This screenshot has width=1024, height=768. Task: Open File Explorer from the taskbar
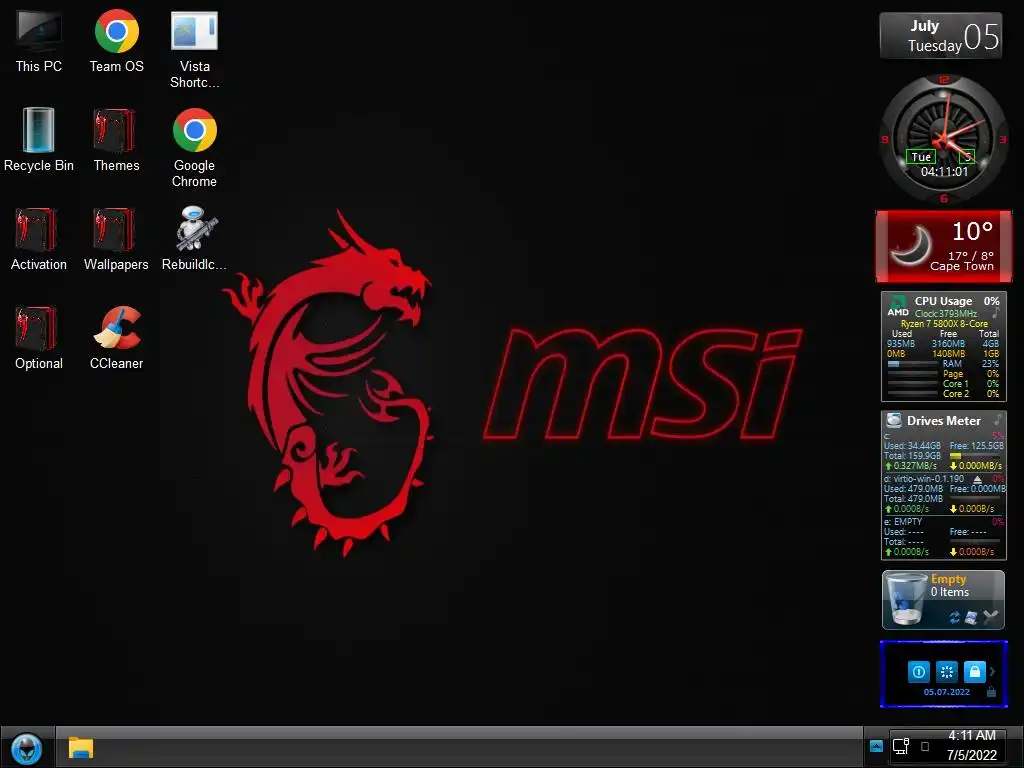coord(81,748)
